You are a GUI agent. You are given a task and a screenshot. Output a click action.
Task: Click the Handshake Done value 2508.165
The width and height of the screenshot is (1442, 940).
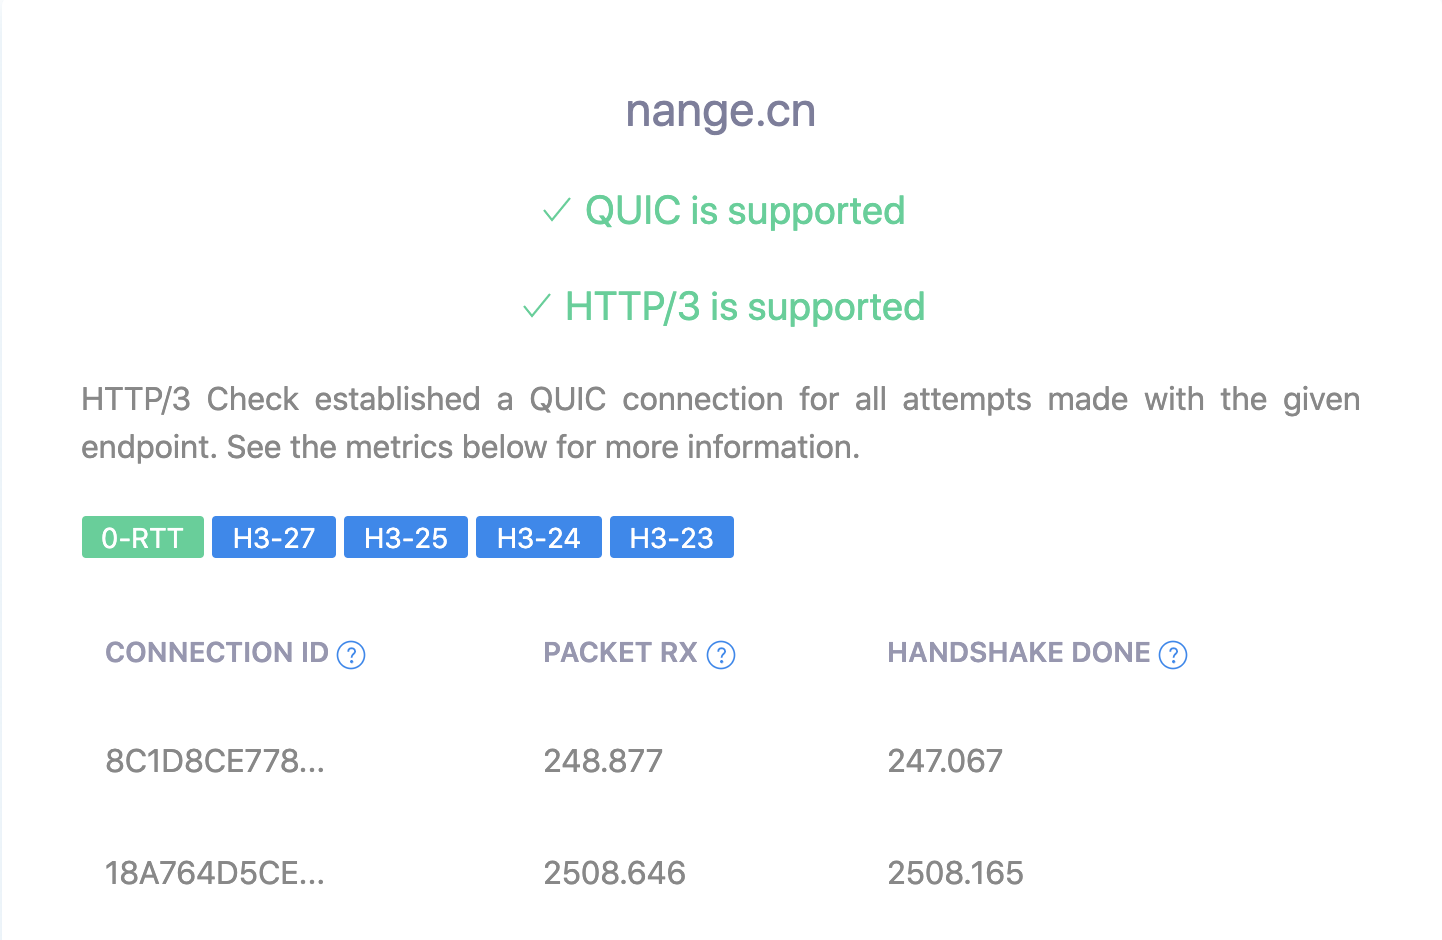pos(955,873)
